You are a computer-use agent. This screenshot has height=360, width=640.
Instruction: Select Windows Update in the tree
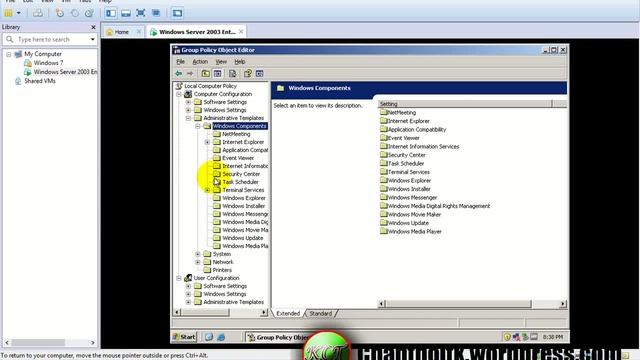click(x=242, y=238)
